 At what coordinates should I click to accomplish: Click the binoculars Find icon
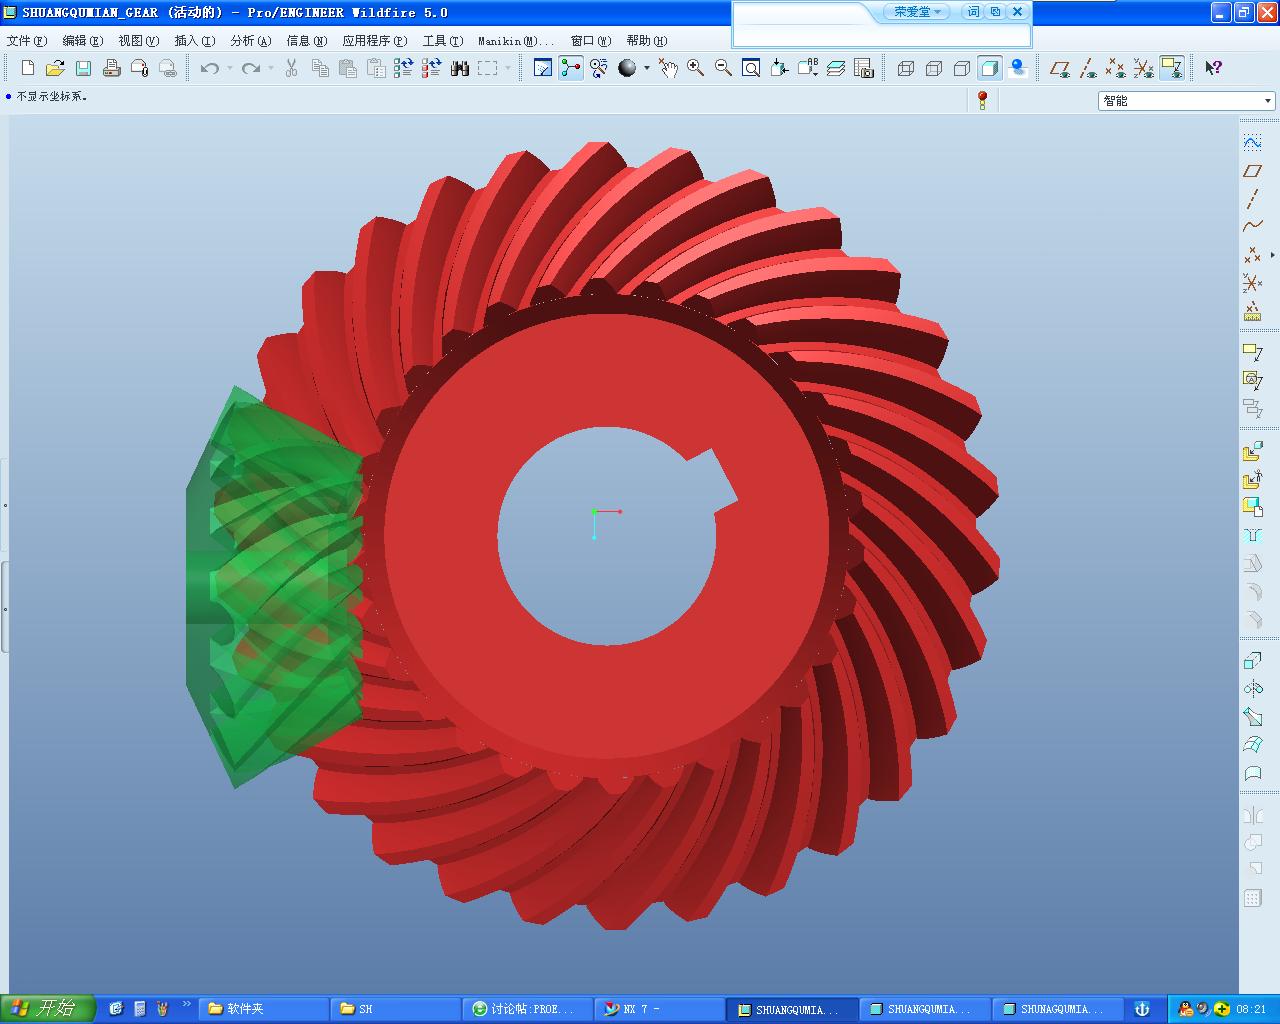click(460, 68)
